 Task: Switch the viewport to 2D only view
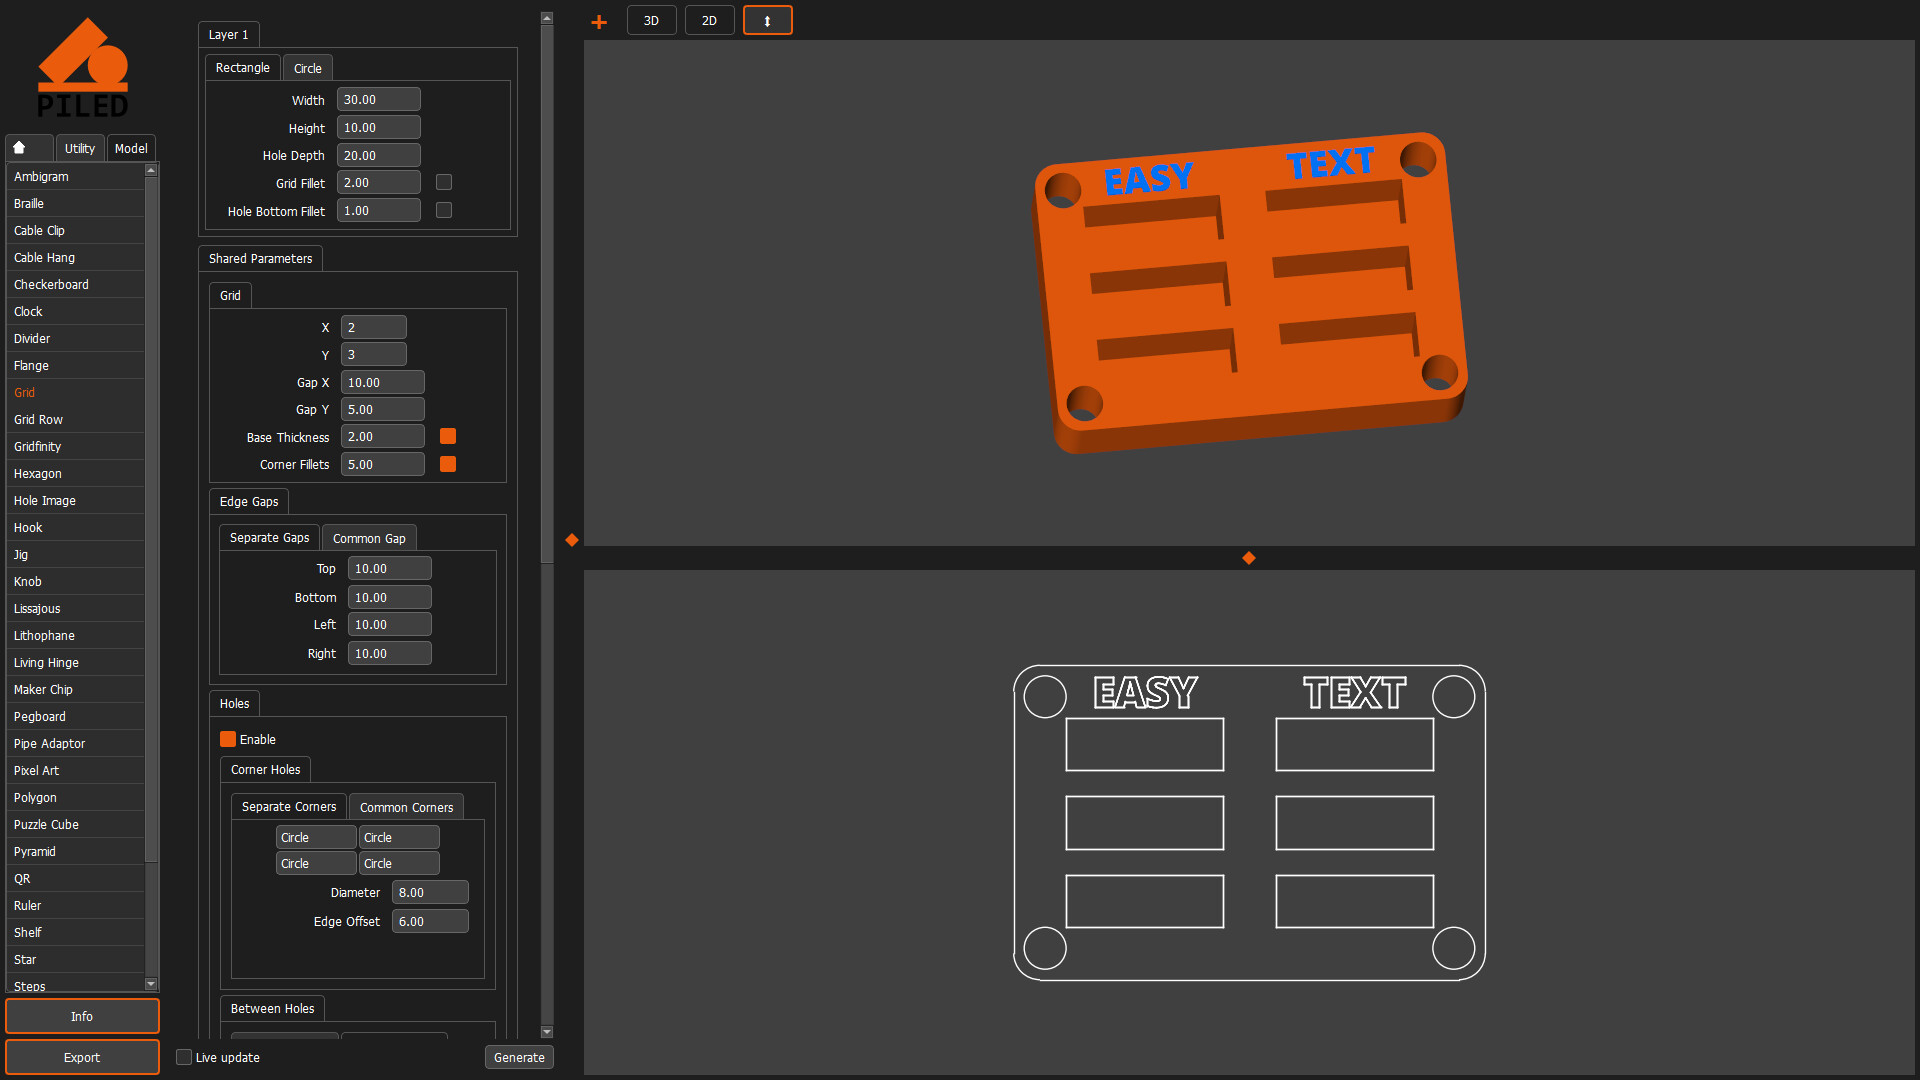(x=709, y=20)
